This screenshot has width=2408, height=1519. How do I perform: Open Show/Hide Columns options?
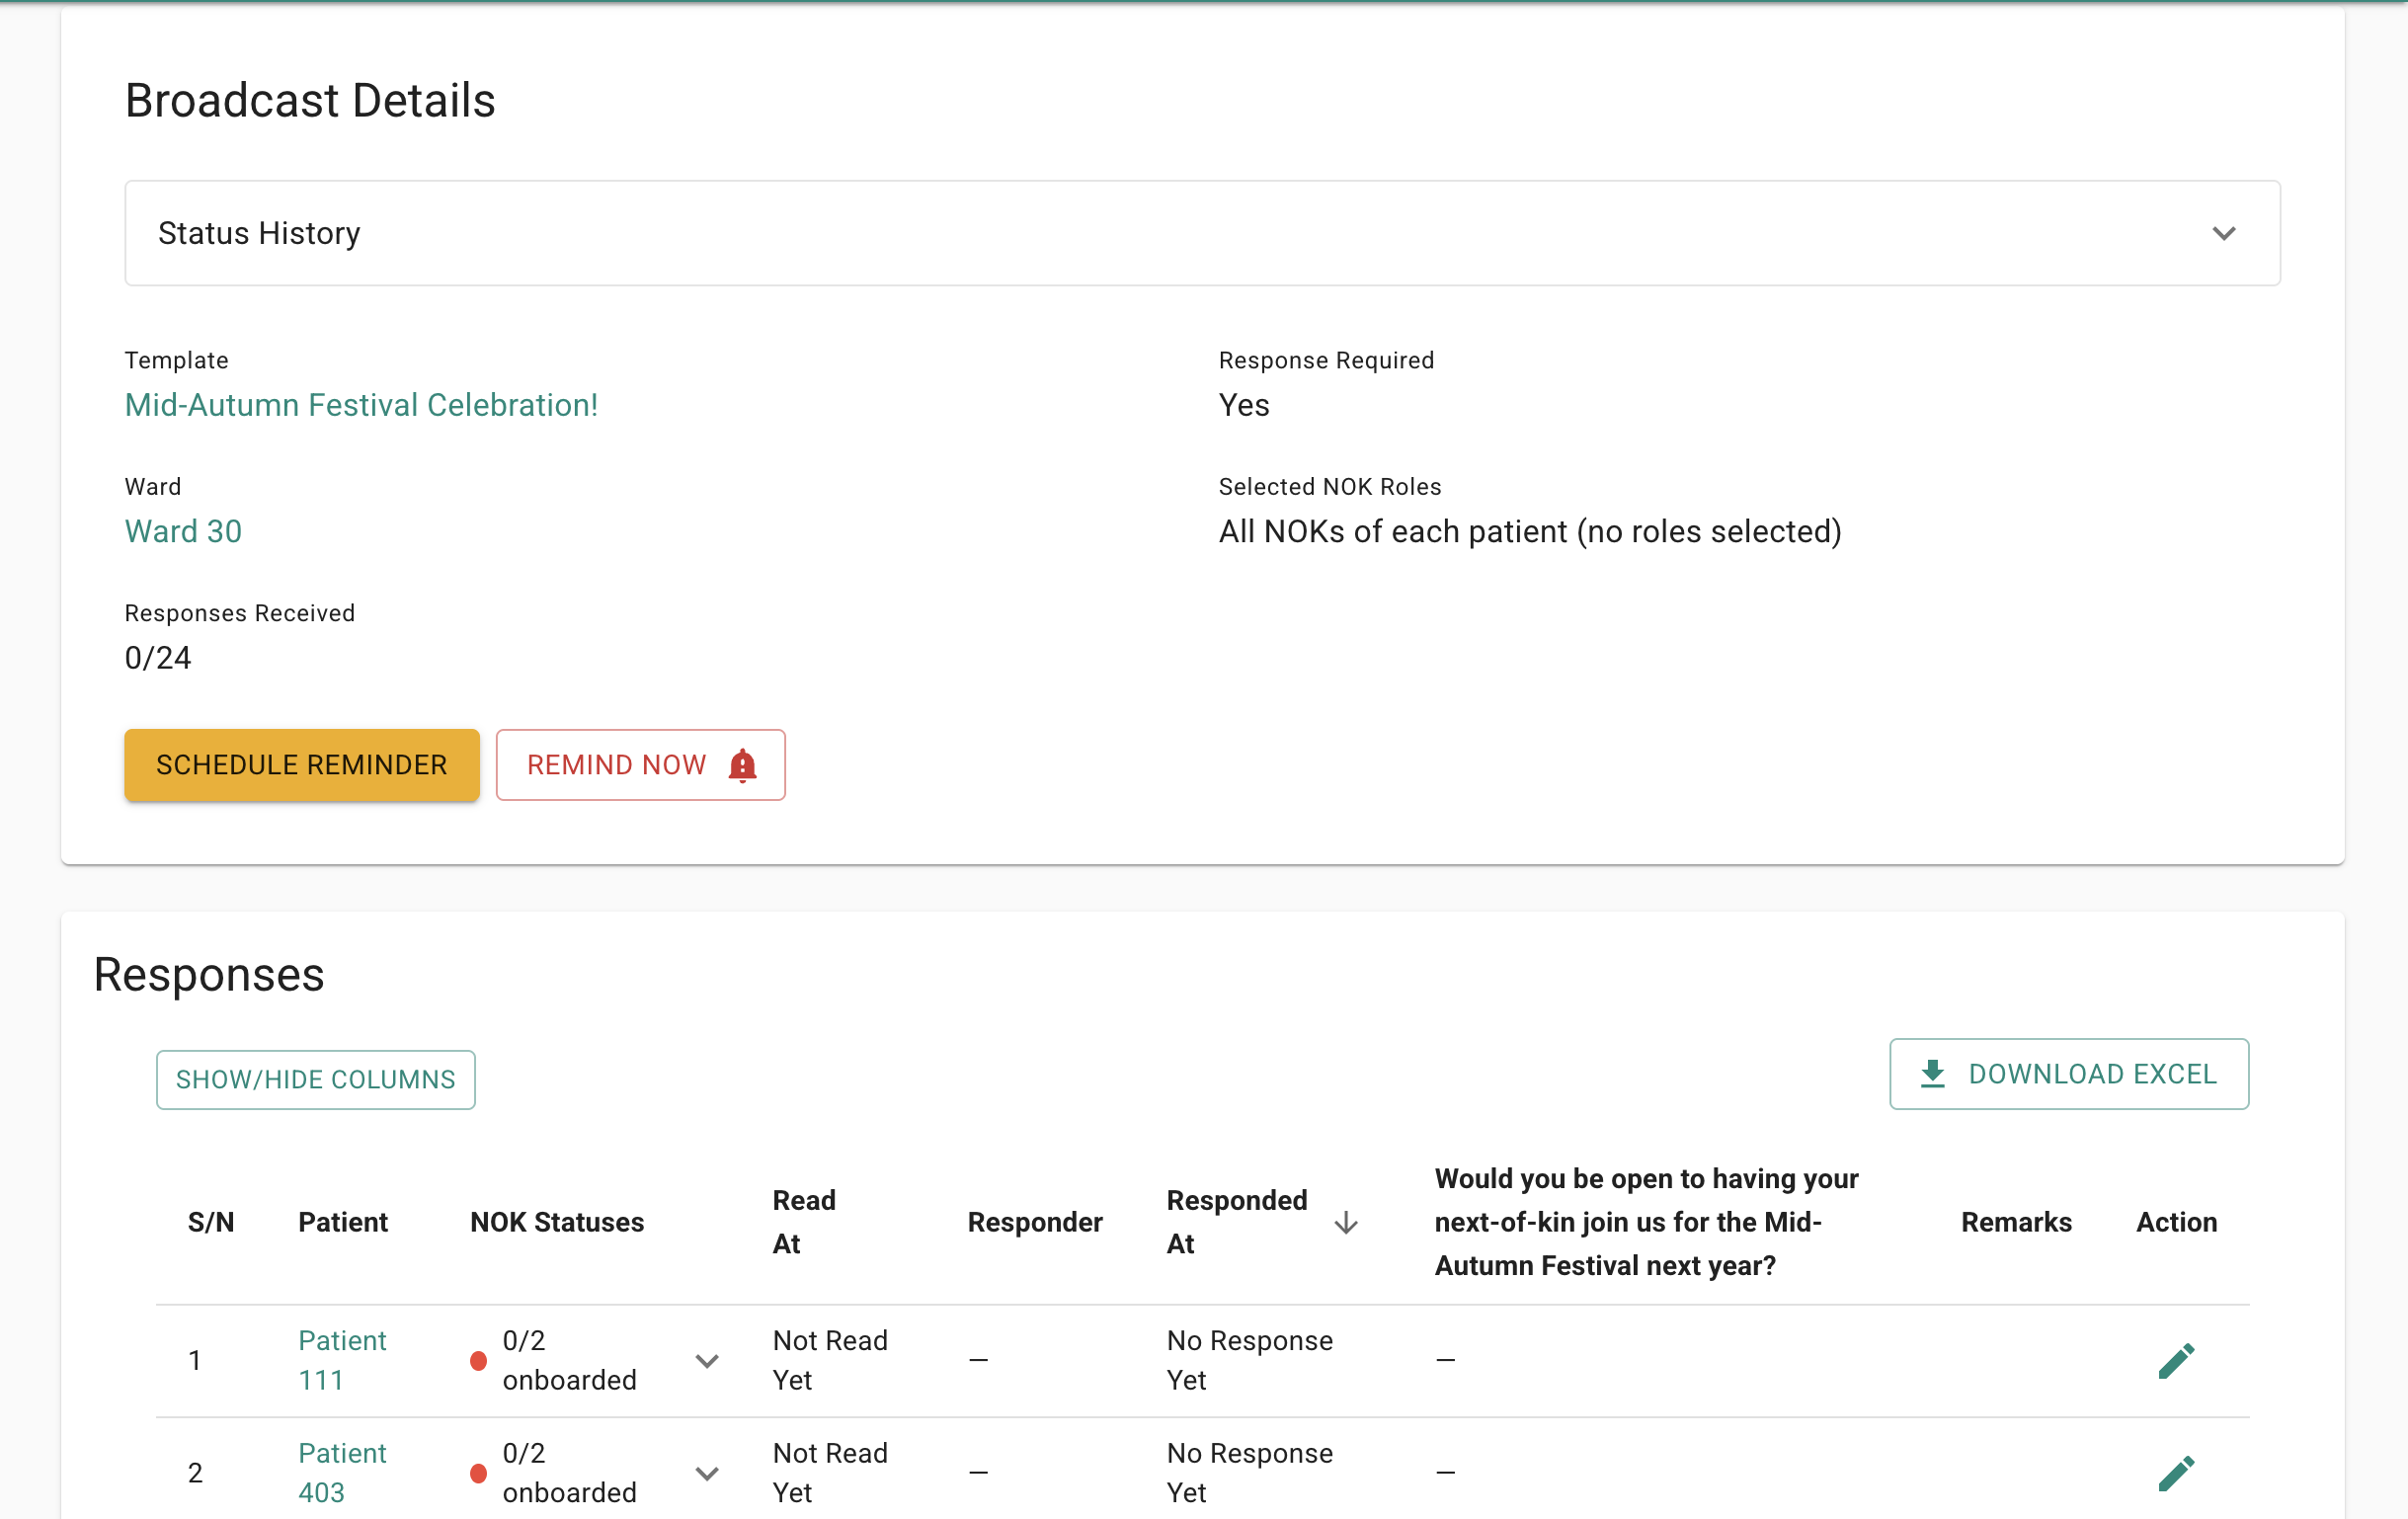pos(315,1079)
